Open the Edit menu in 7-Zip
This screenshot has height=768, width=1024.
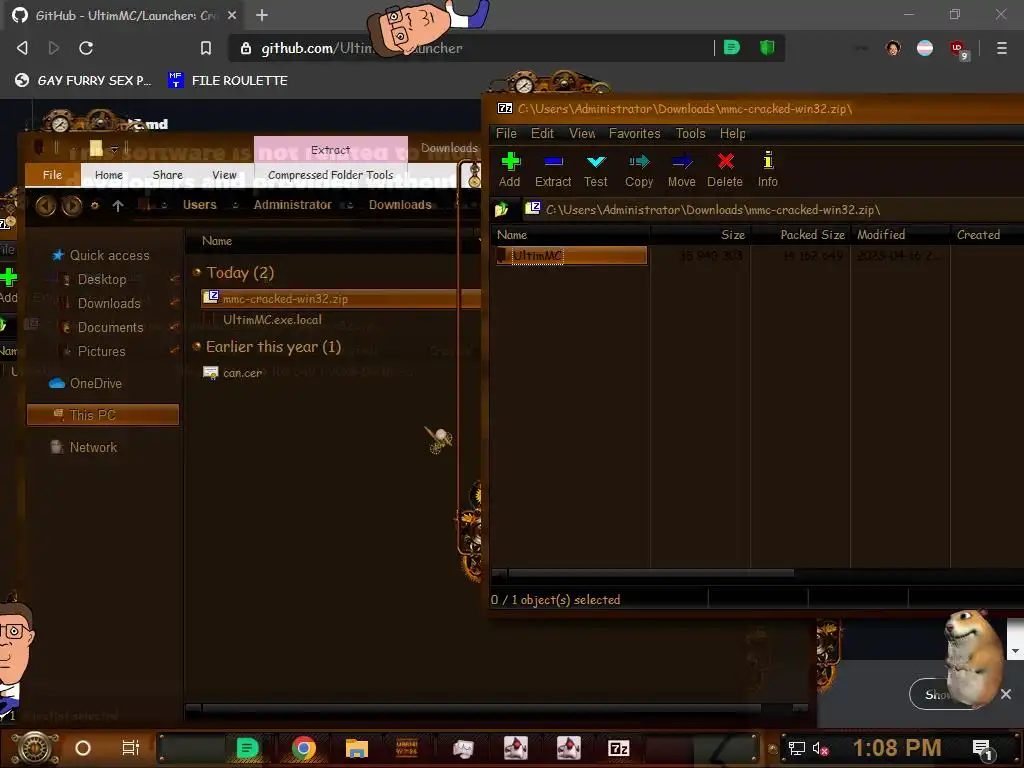pos(542,133)
